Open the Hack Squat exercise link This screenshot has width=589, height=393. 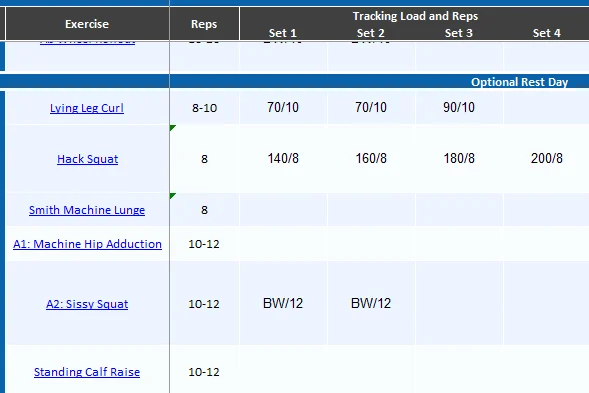(x=88, y=159)
